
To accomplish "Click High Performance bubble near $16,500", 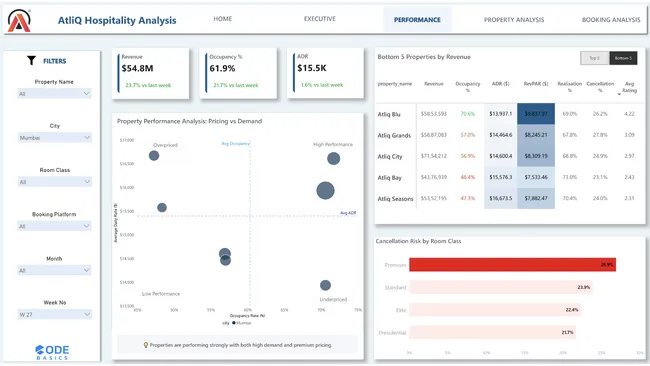I will pos(334,158).
